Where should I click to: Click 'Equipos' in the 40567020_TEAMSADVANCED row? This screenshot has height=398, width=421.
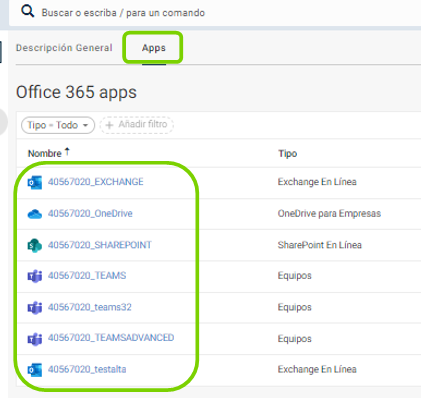295,339
